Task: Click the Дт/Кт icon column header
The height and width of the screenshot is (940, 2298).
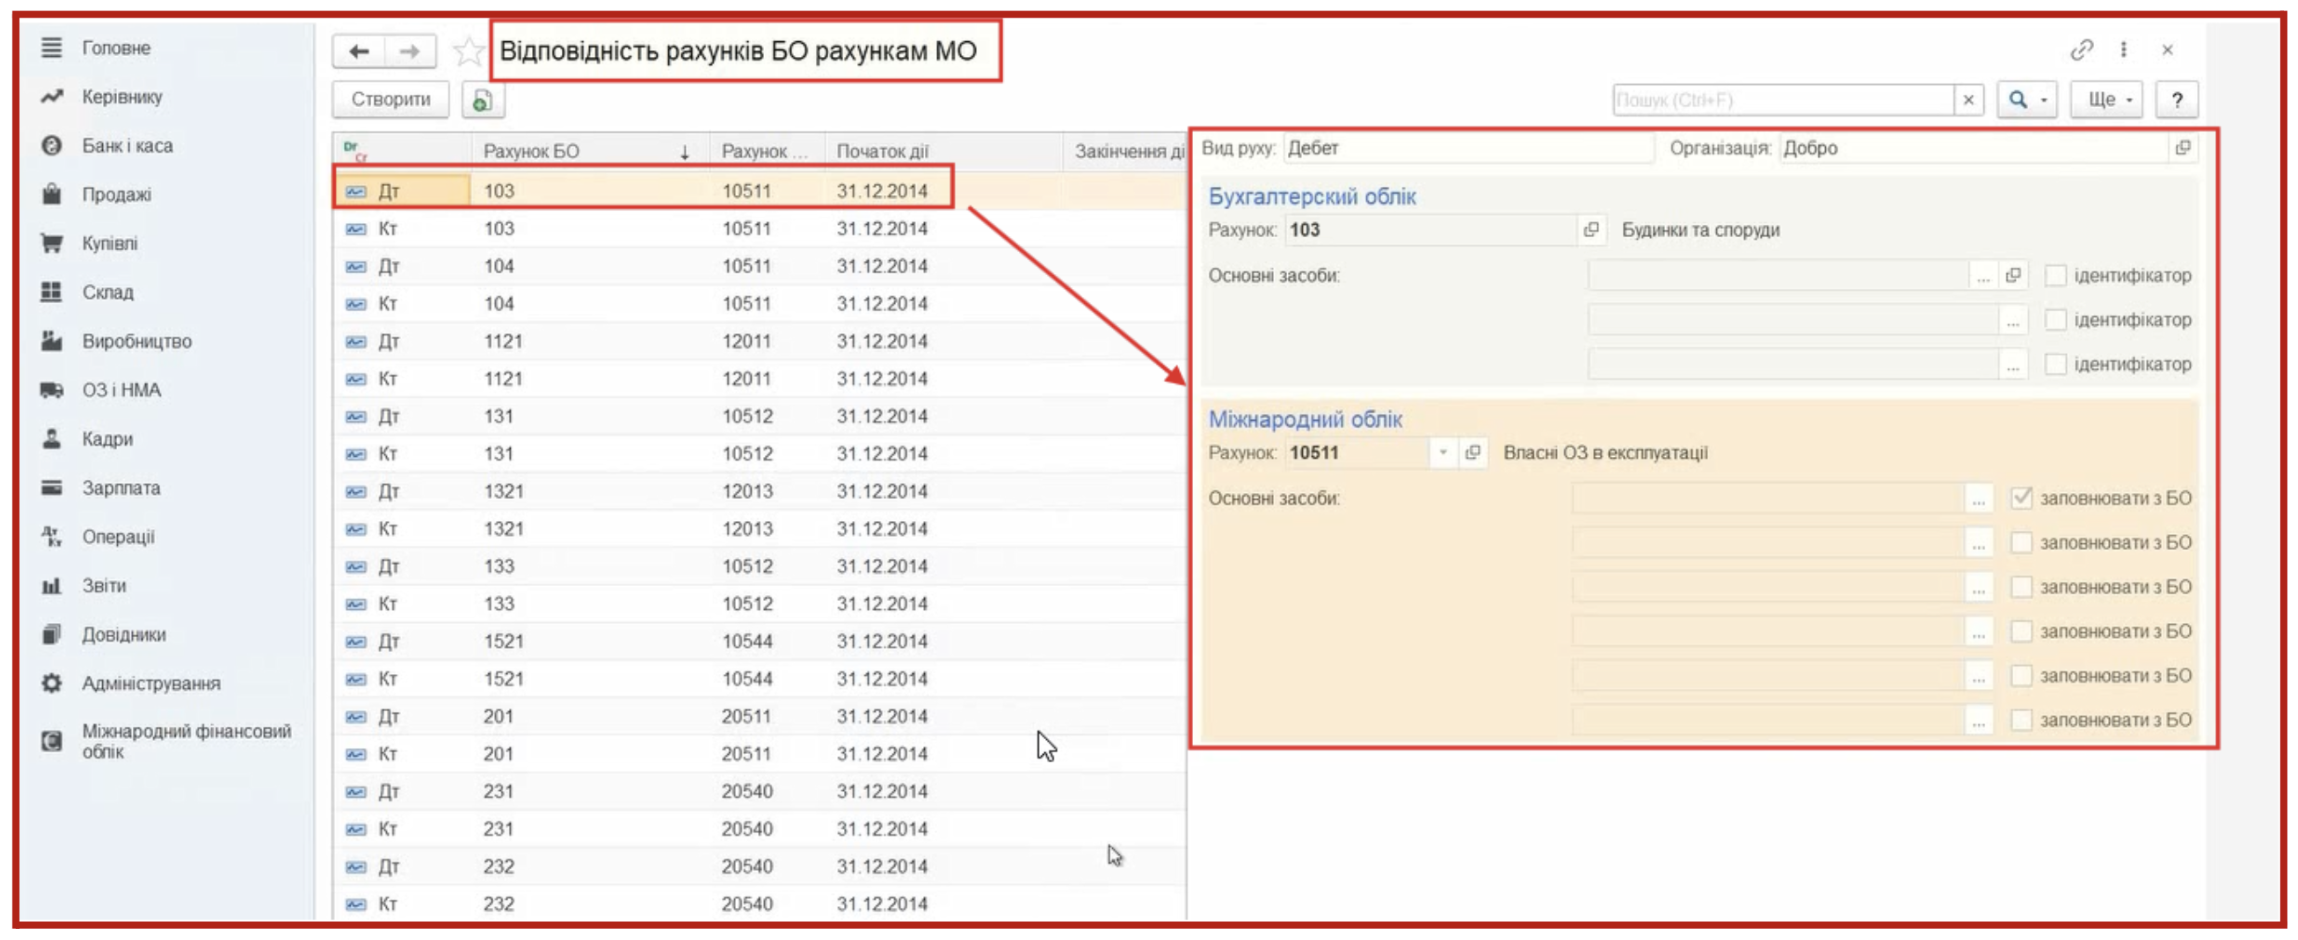Action: point(354,151)
